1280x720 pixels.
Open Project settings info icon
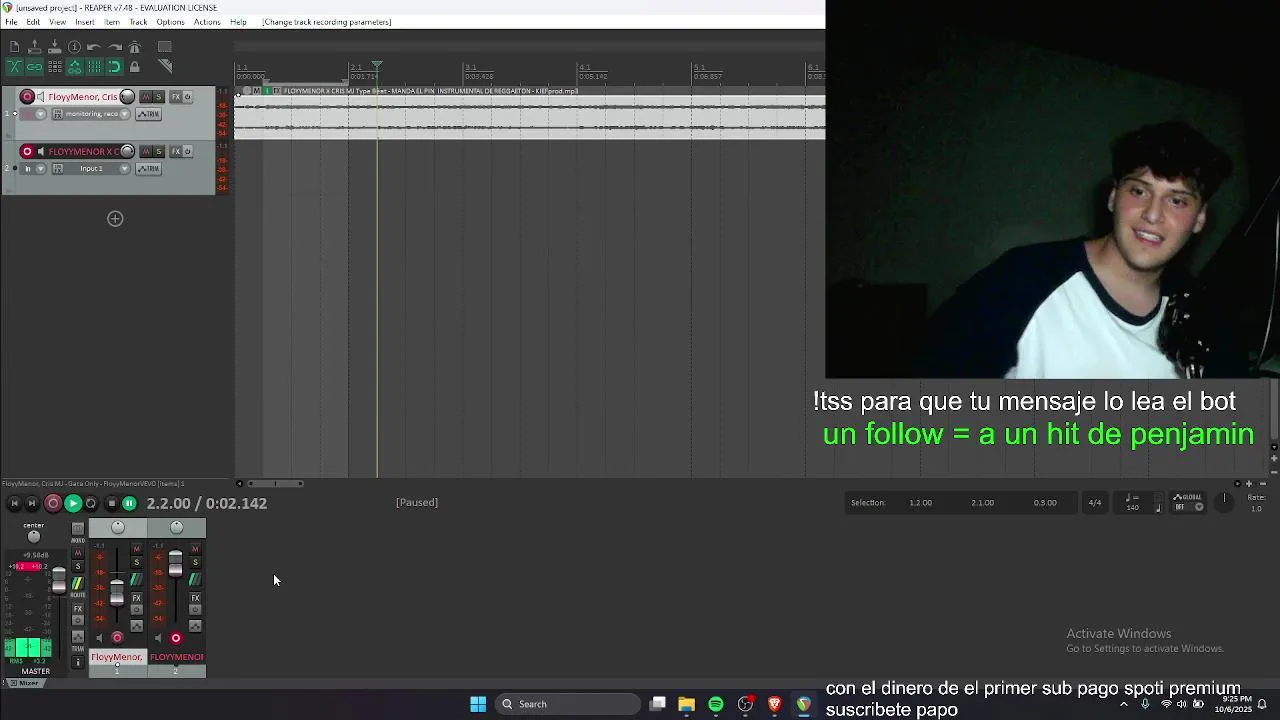coord(74,47)
